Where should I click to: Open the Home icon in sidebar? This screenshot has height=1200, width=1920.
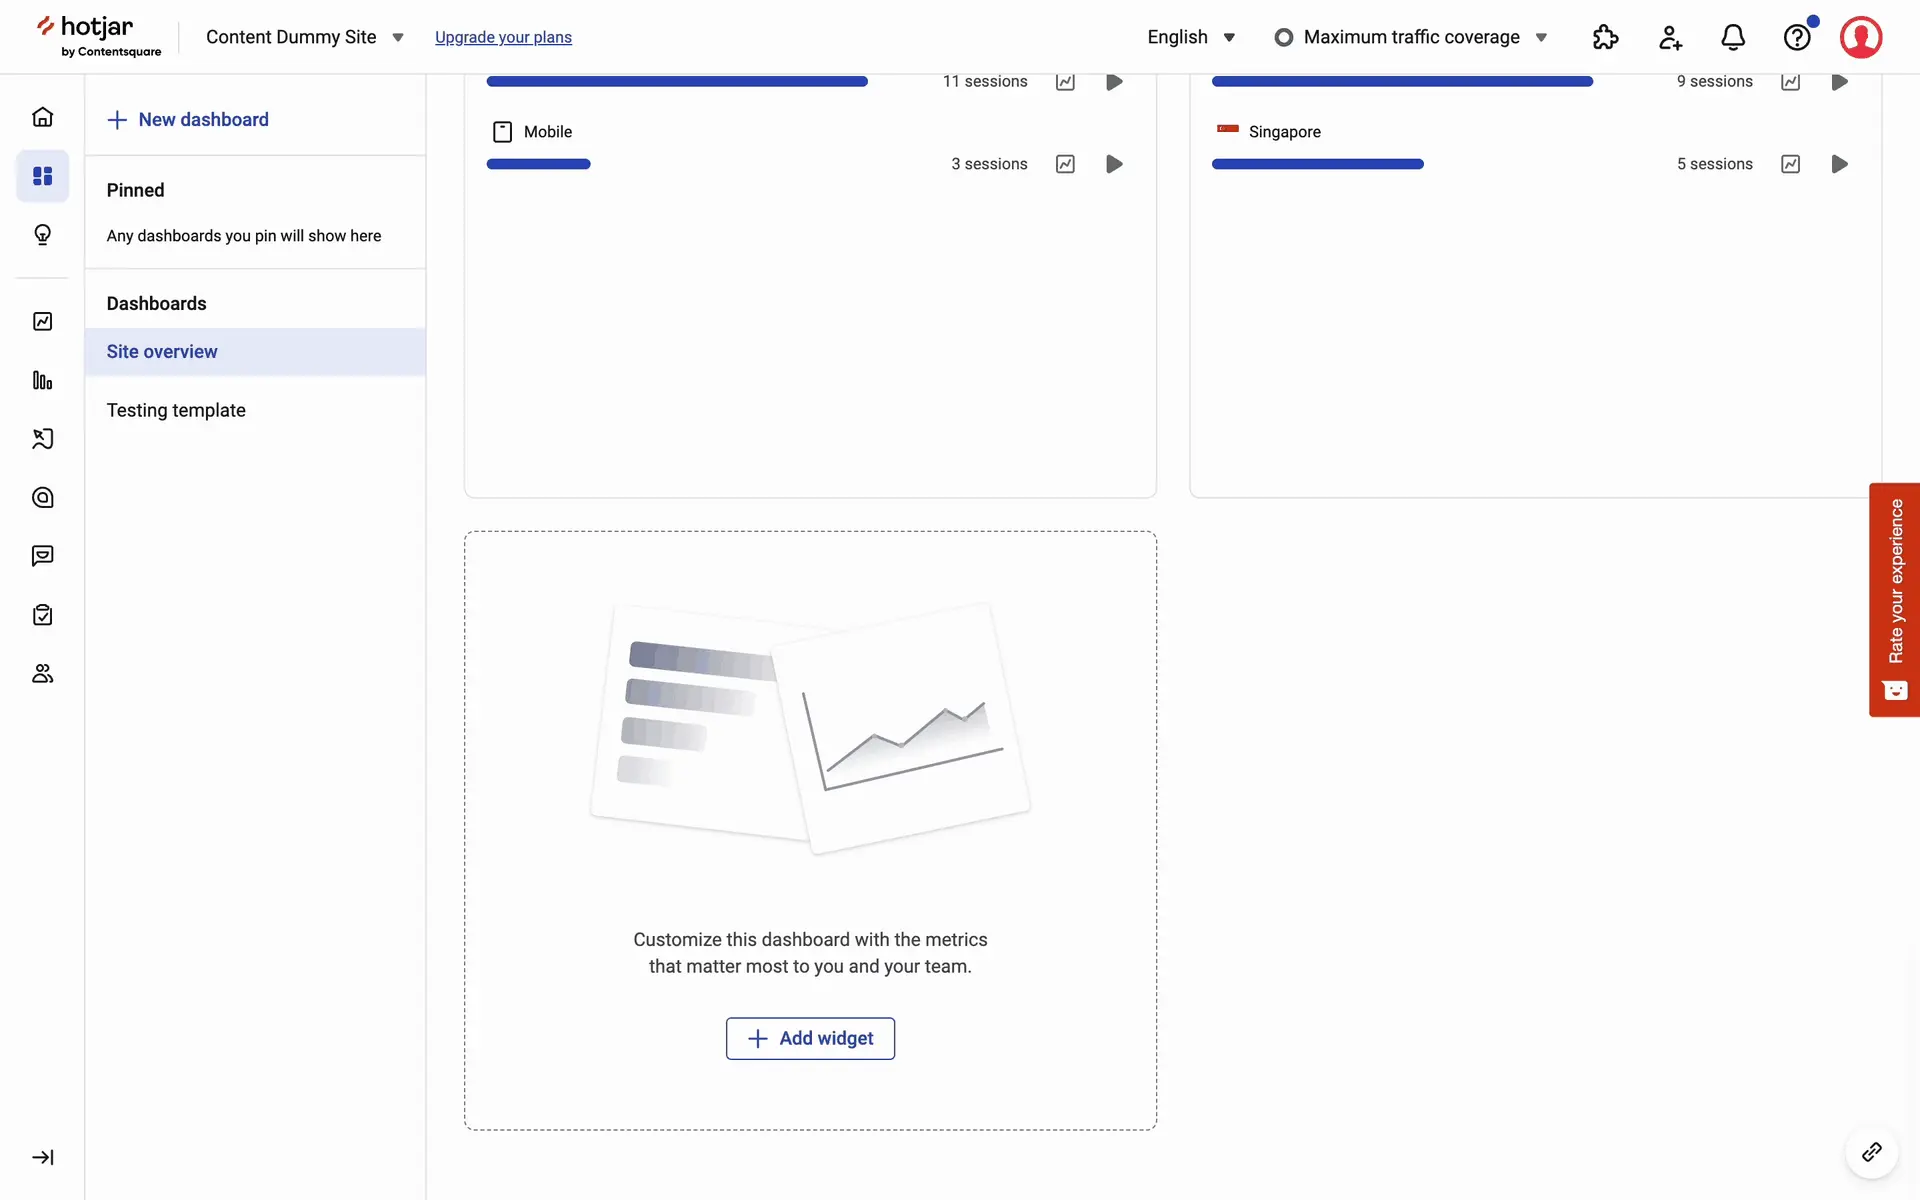pos(42,117)
